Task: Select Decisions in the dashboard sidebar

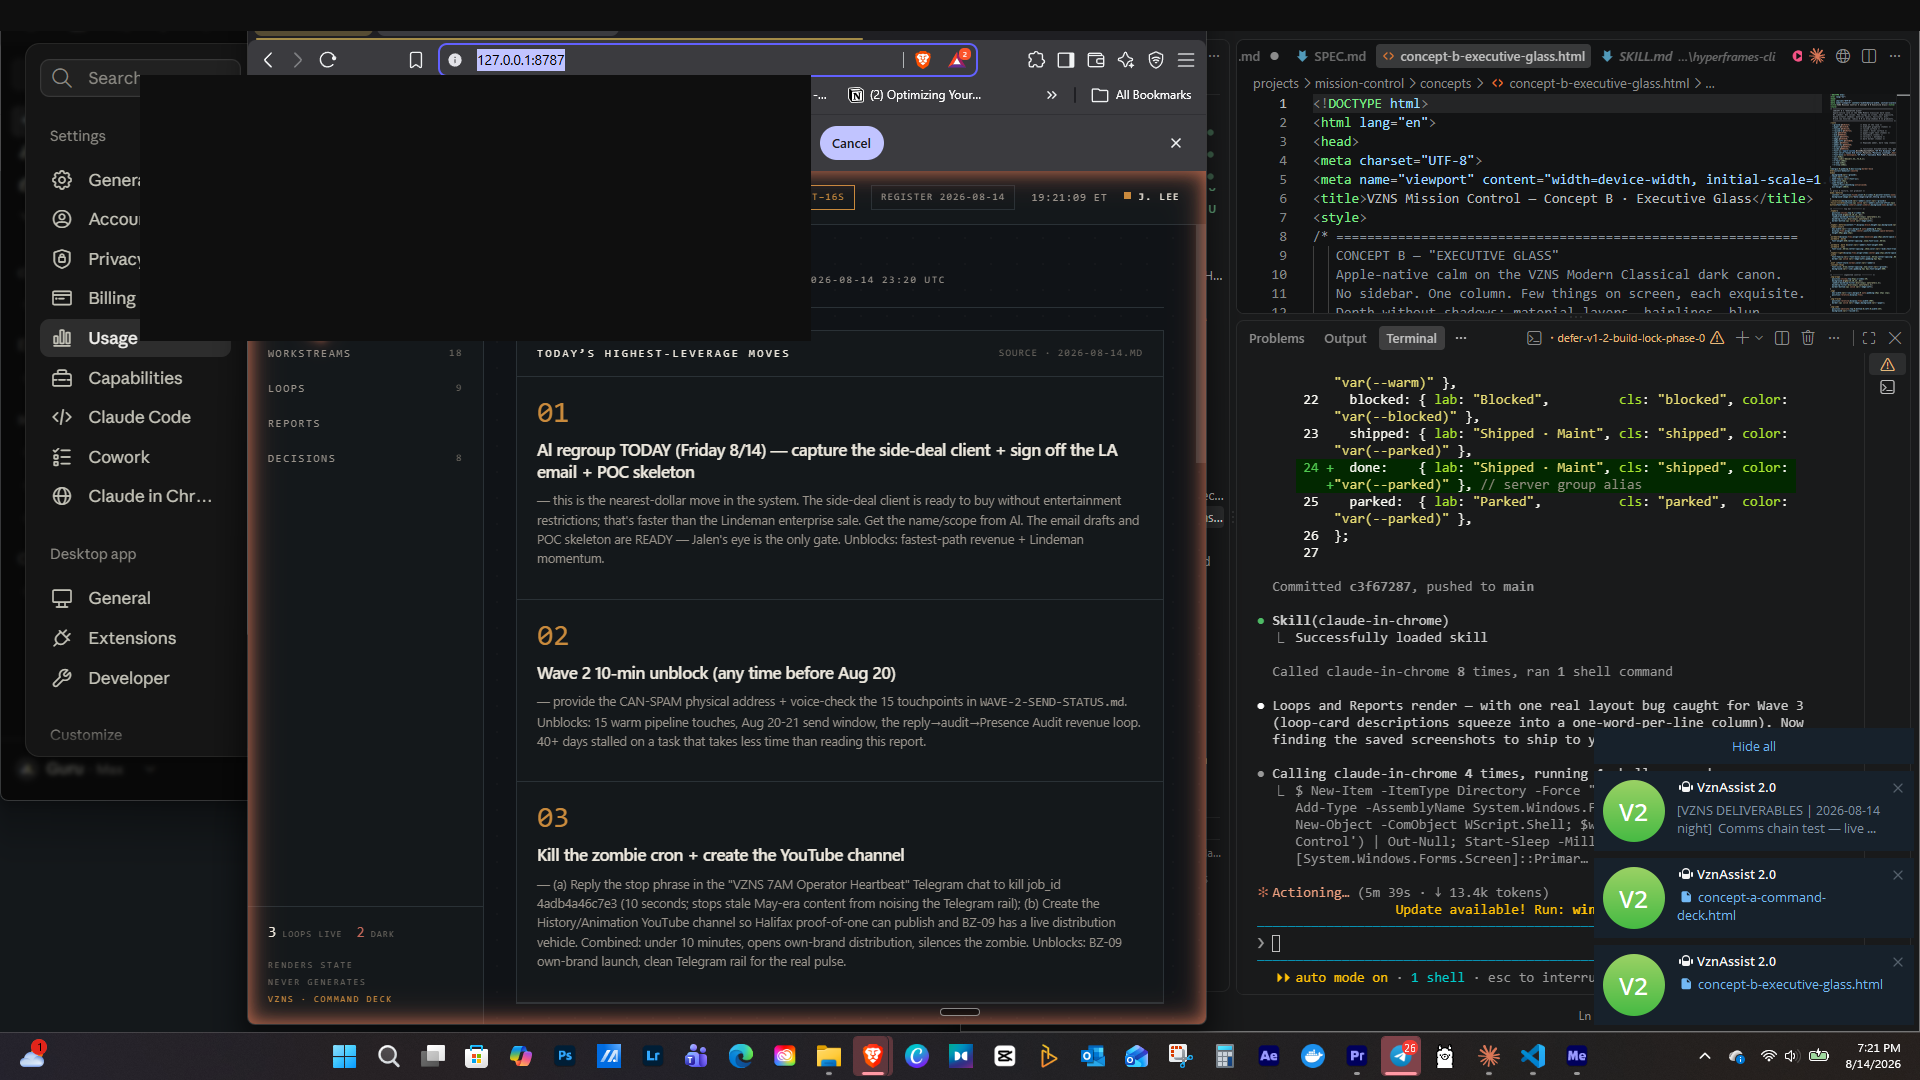Action: coord(364,458)
